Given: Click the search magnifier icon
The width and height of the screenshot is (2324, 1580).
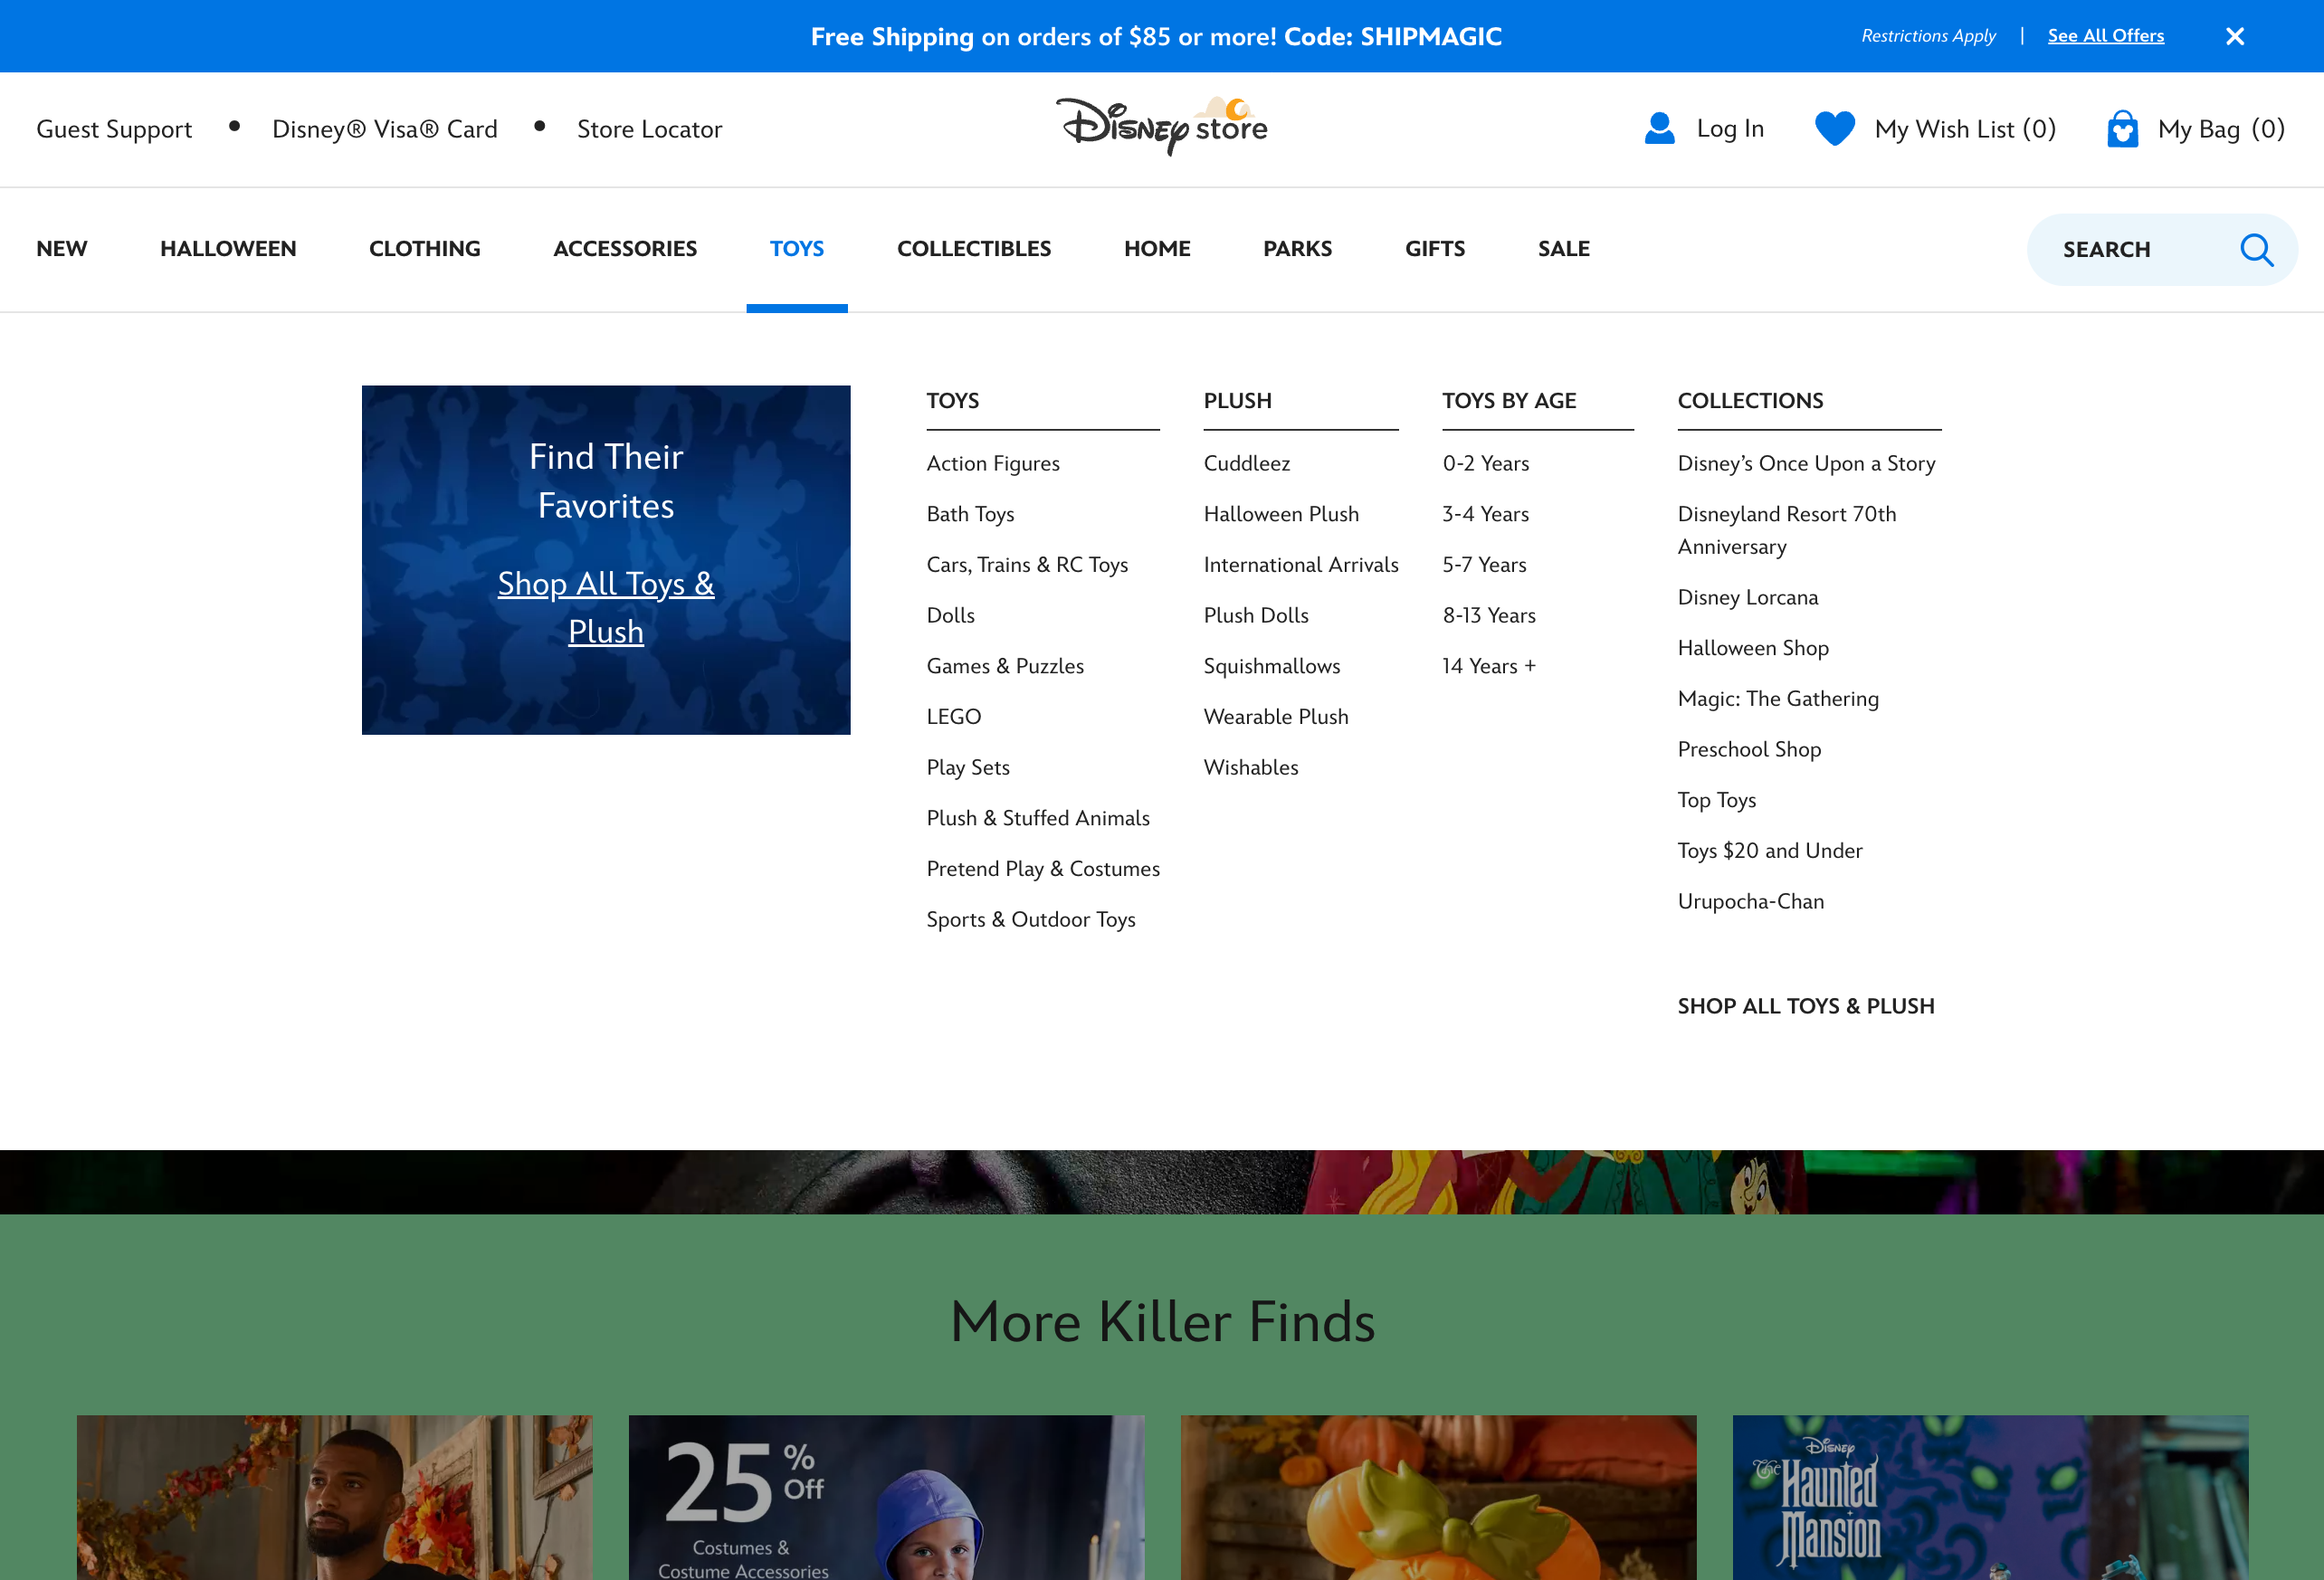Looking at the screenshot, I should (x=2257, y=249).
